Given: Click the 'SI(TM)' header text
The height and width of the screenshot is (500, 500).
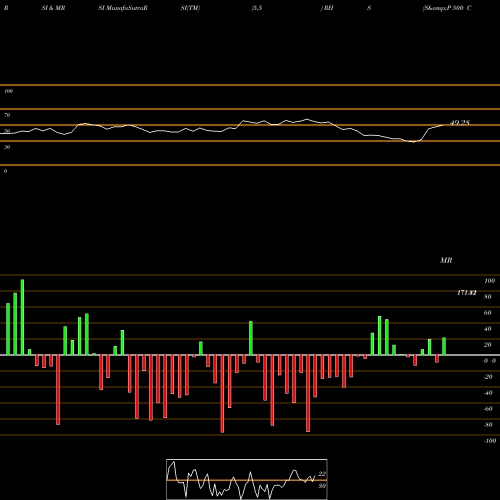Looking at the screenshot, I should point(190,8).
